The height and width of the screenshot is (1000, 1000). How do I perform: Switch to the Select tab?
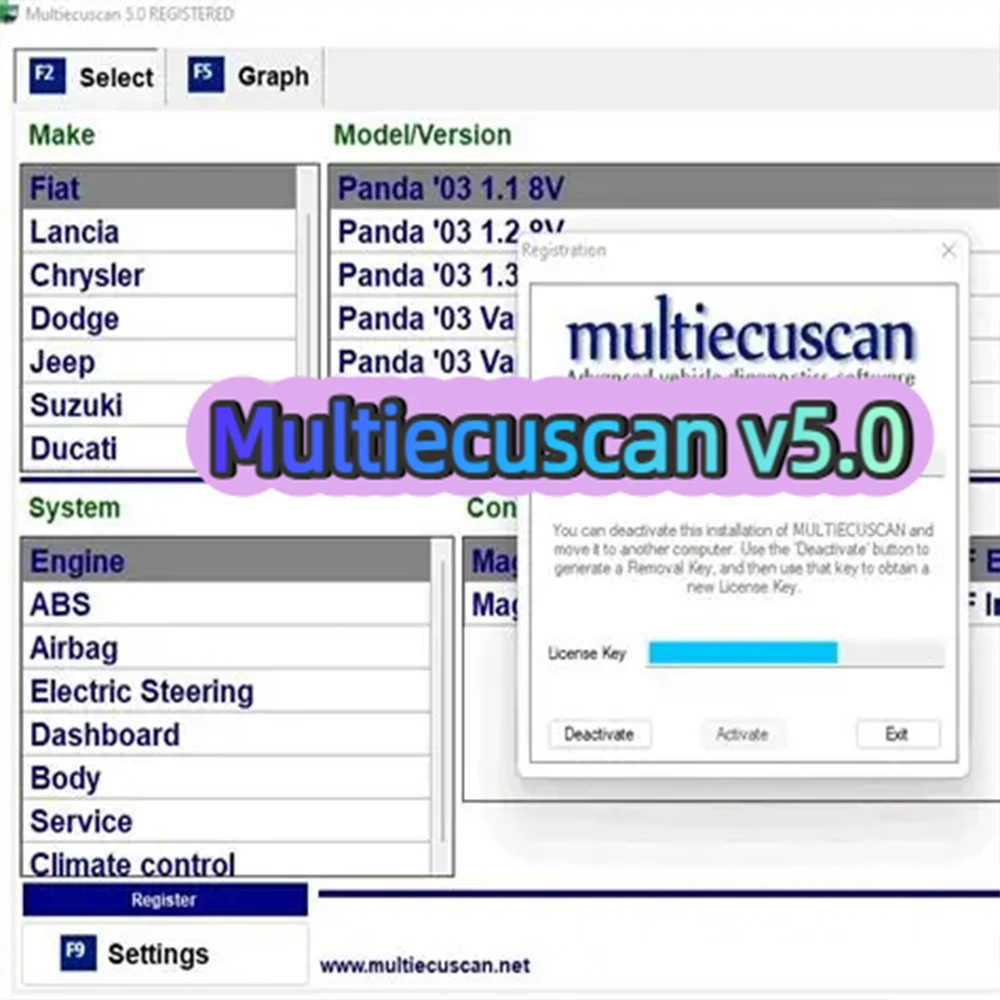pos(90,77)
